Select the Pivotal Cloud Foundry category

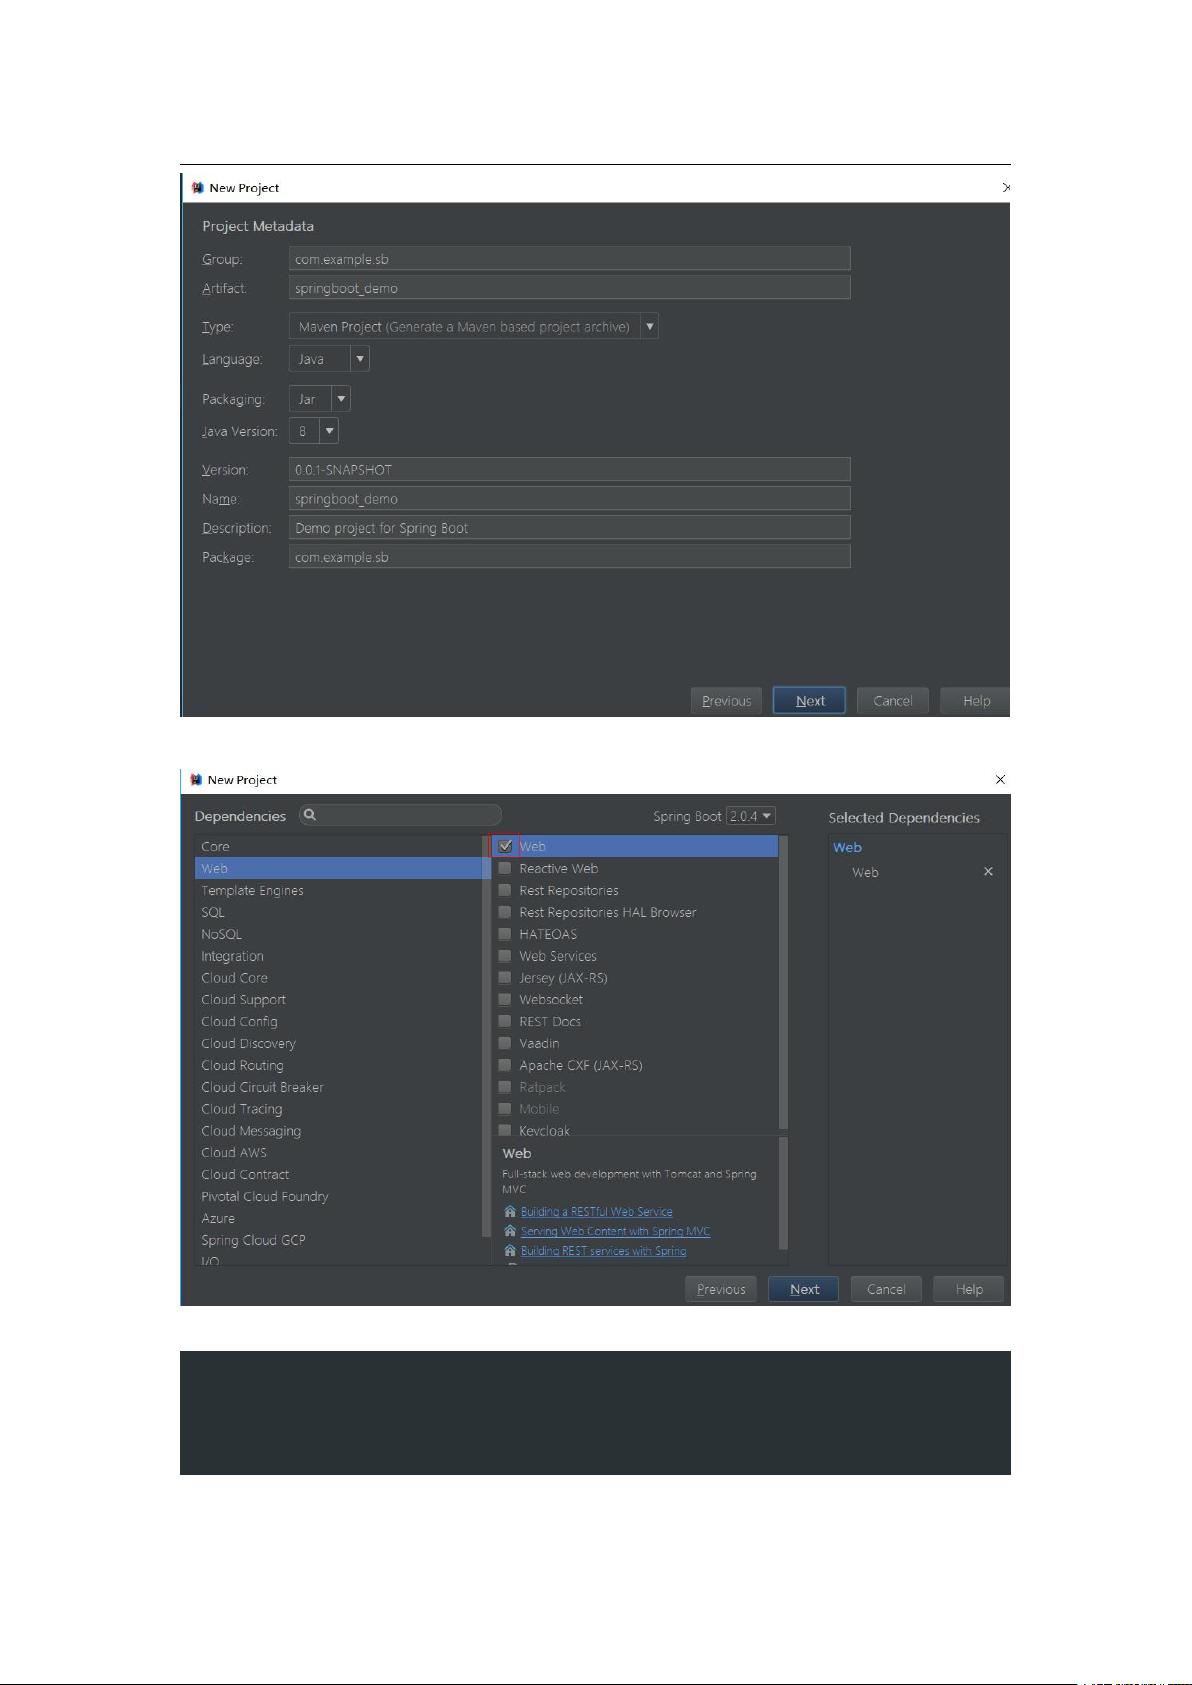[x=338, y=1196]
